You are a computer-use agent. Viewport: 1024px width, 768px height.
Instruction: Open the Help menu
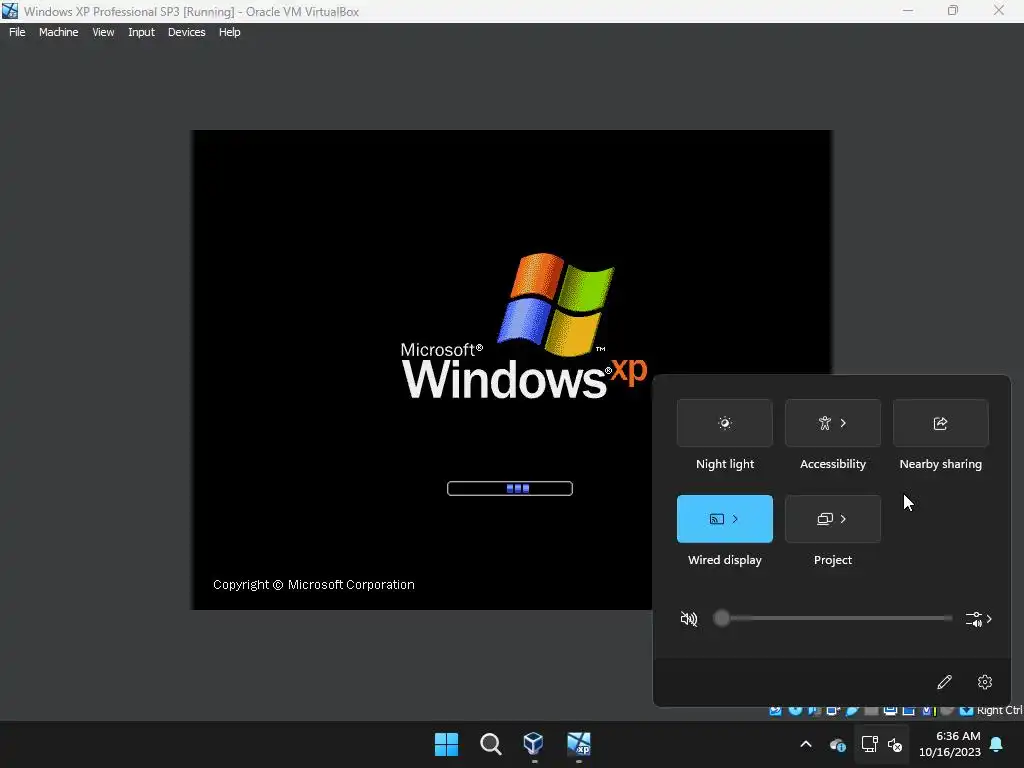point(229,32)
